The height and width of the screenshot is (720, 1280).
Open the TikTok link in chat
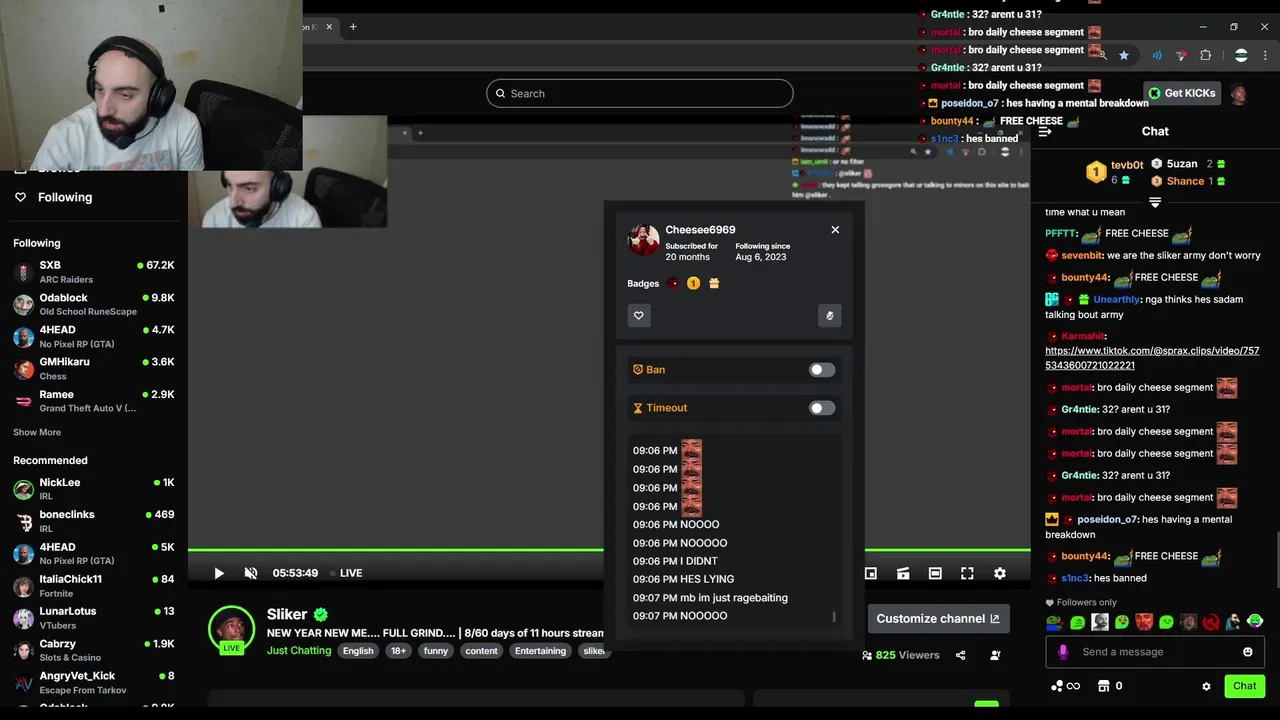pyautogui.click(x=1152, y=358)
